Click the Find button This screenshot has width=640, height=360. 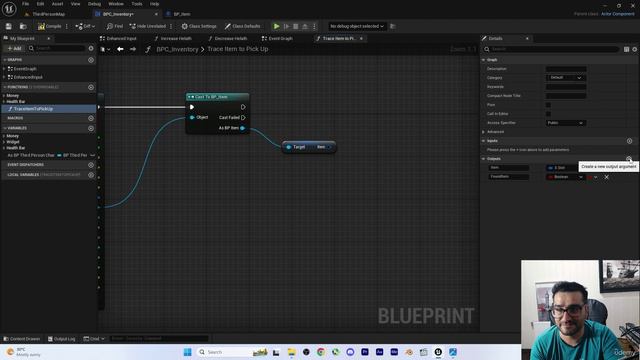115,26
